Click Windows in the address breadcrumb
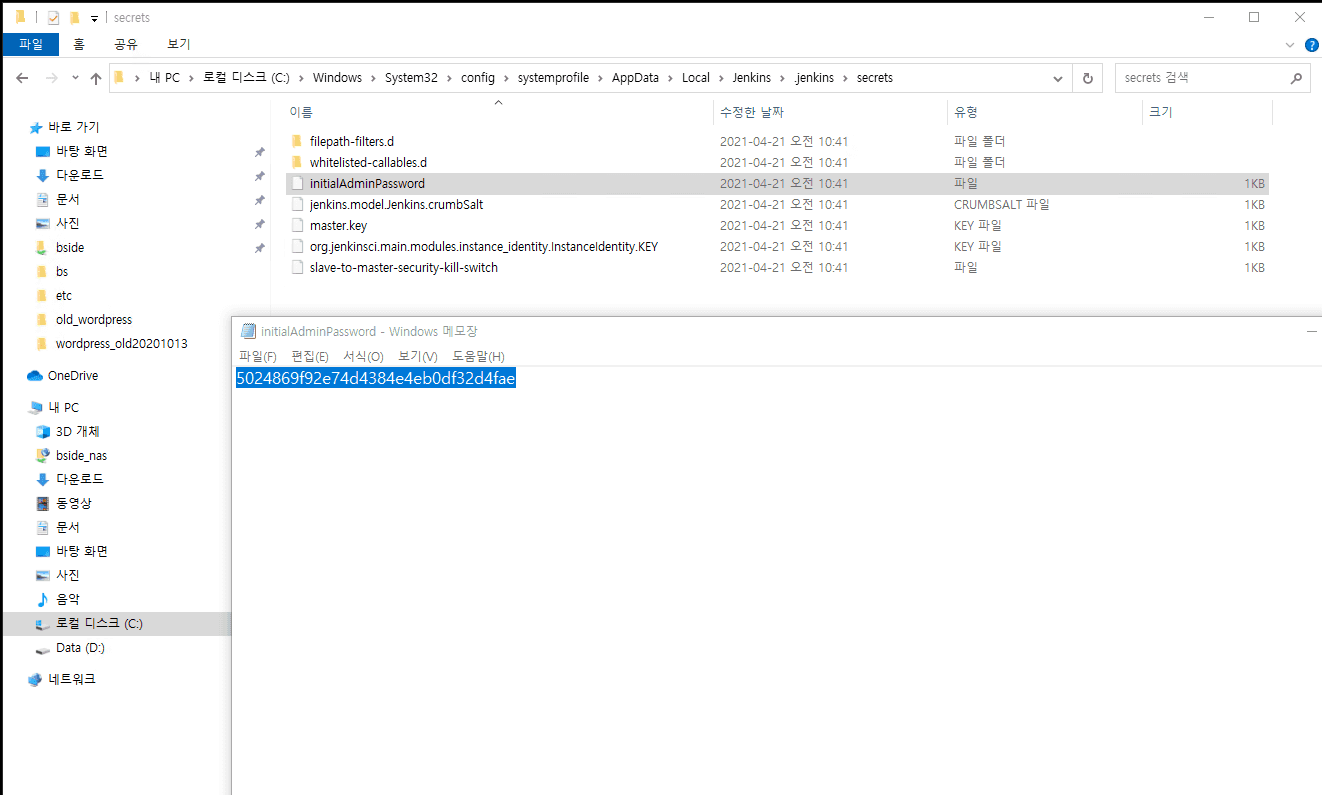 [x=337, y=78]
